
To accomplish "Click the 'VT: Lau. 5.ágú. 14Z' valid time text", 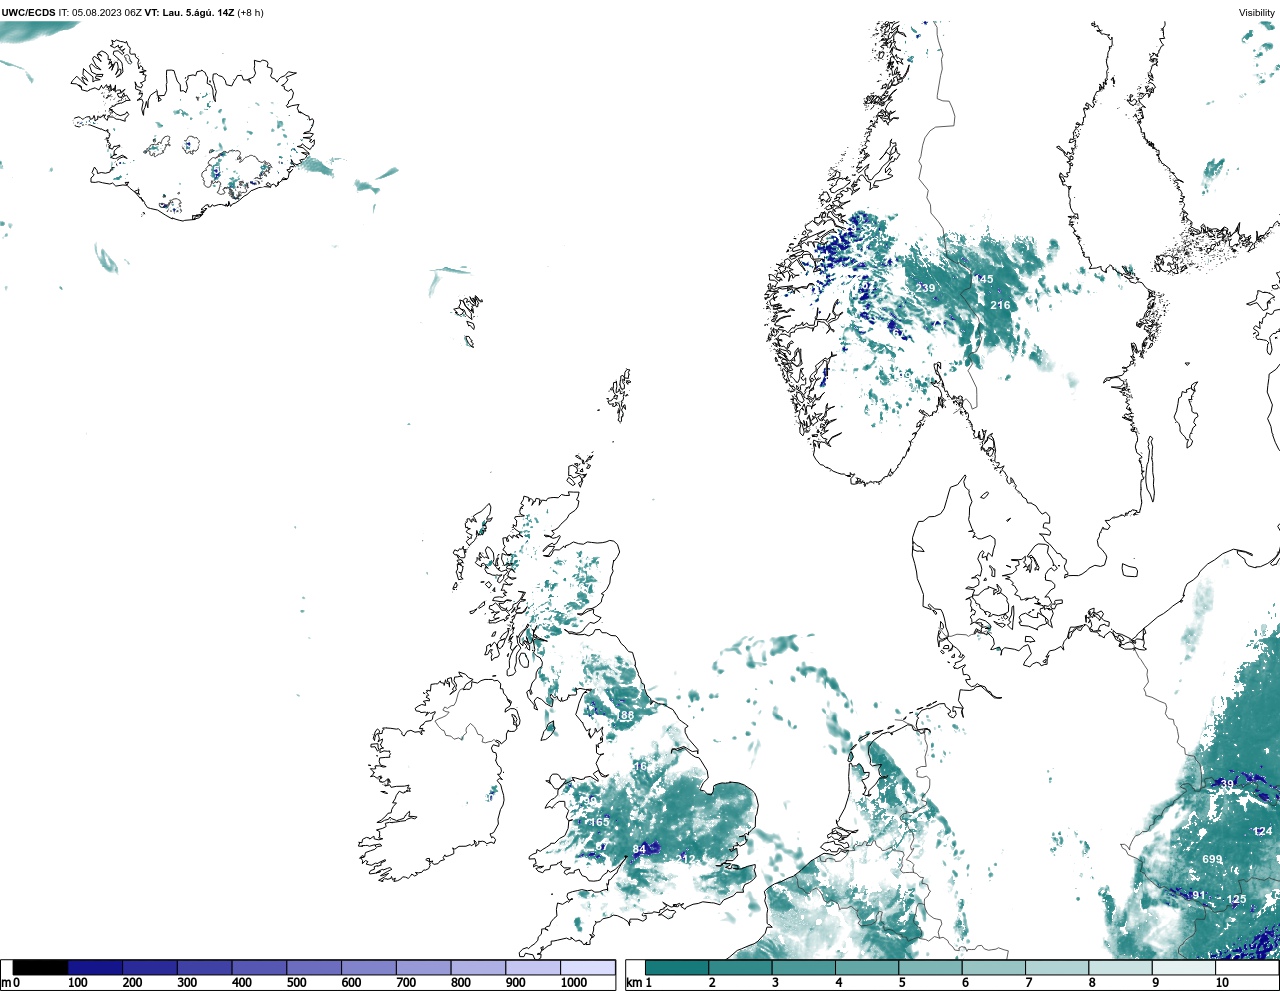I will pos(189,13).
